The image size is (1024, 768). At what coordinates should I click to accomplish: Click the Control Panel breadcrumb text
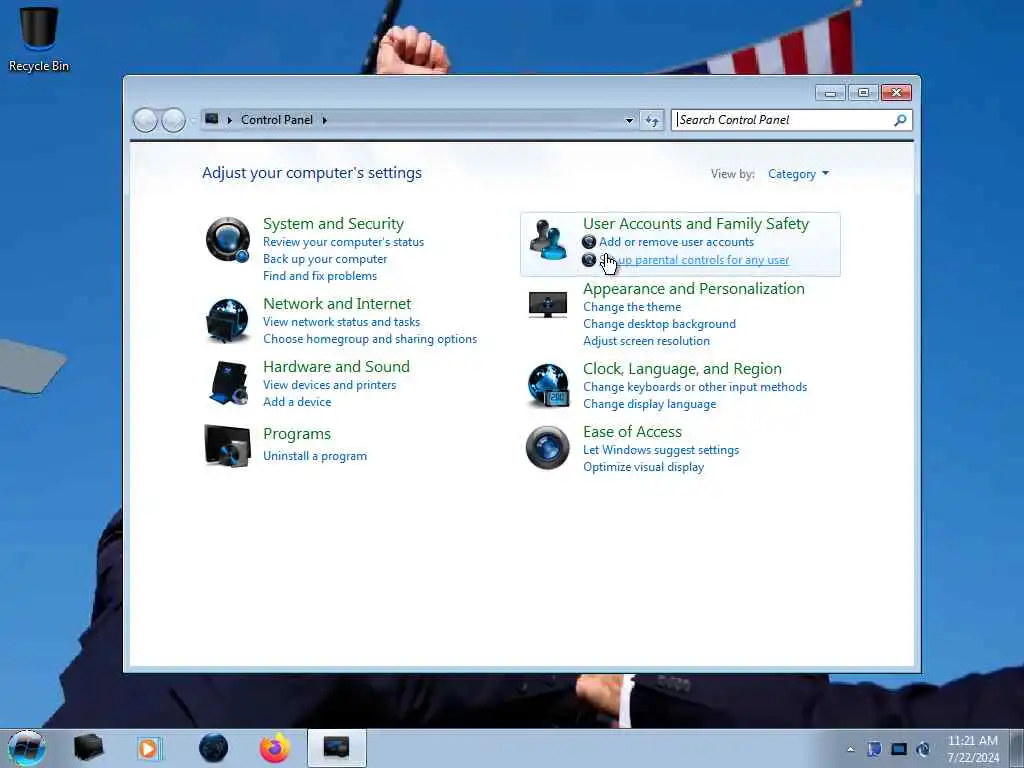click(277, 120)
